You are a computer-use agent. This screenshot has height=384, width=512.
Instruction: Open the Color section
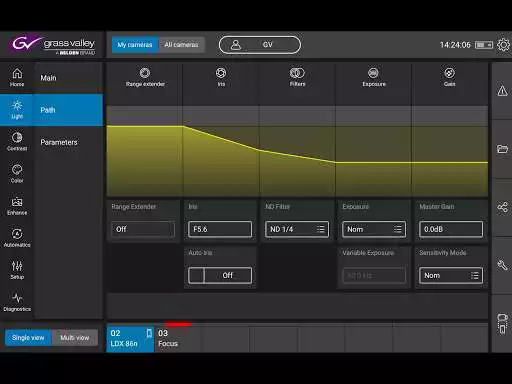(17, 174)
